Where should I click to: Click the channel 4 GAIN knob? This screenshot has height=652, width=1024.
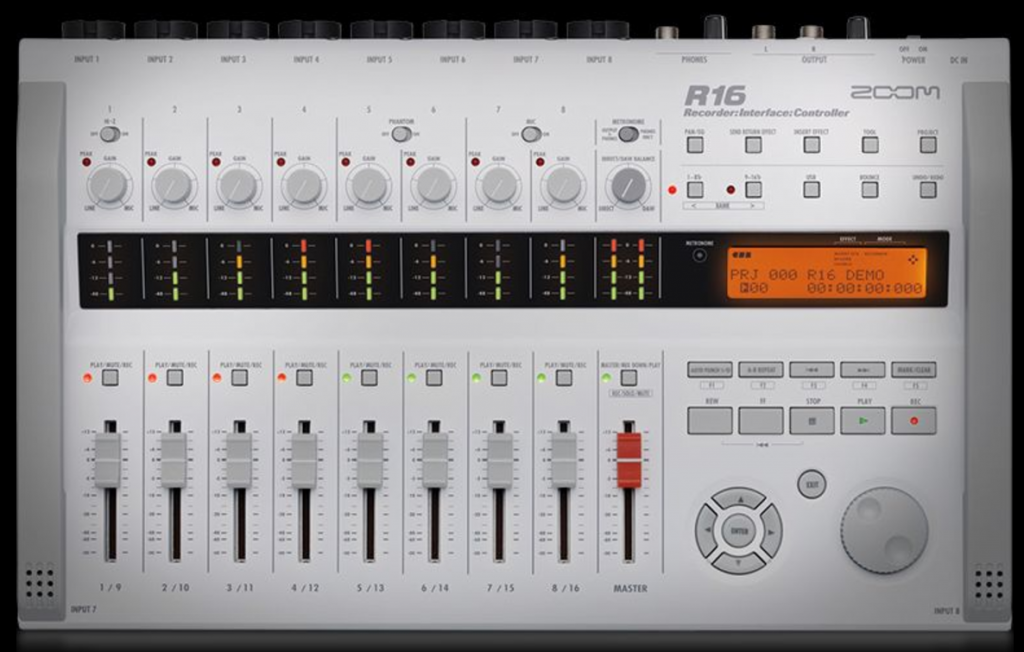[304, 186]
